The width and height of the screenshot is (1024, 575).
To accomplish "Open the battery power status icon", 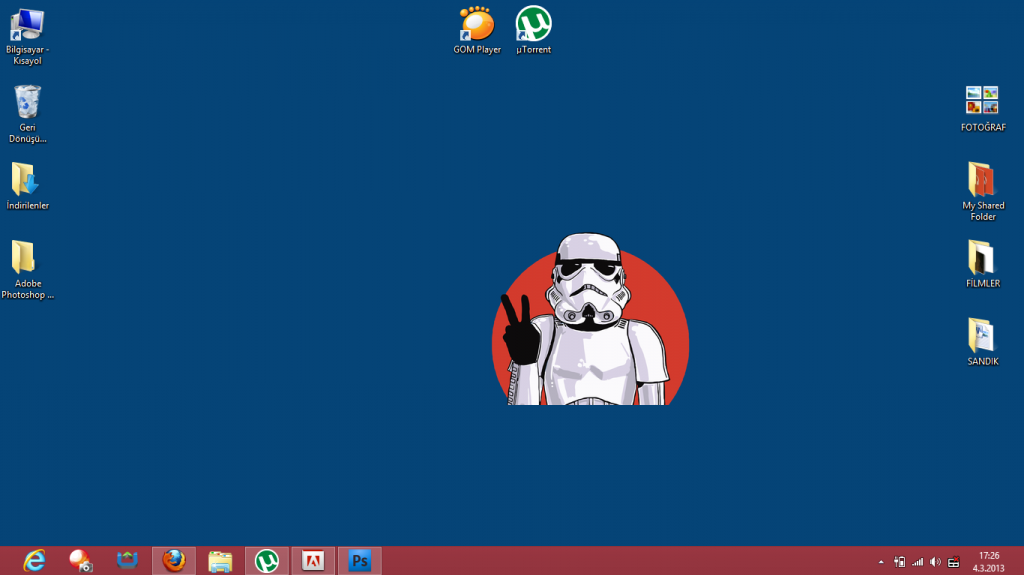I will coord(899,562).
